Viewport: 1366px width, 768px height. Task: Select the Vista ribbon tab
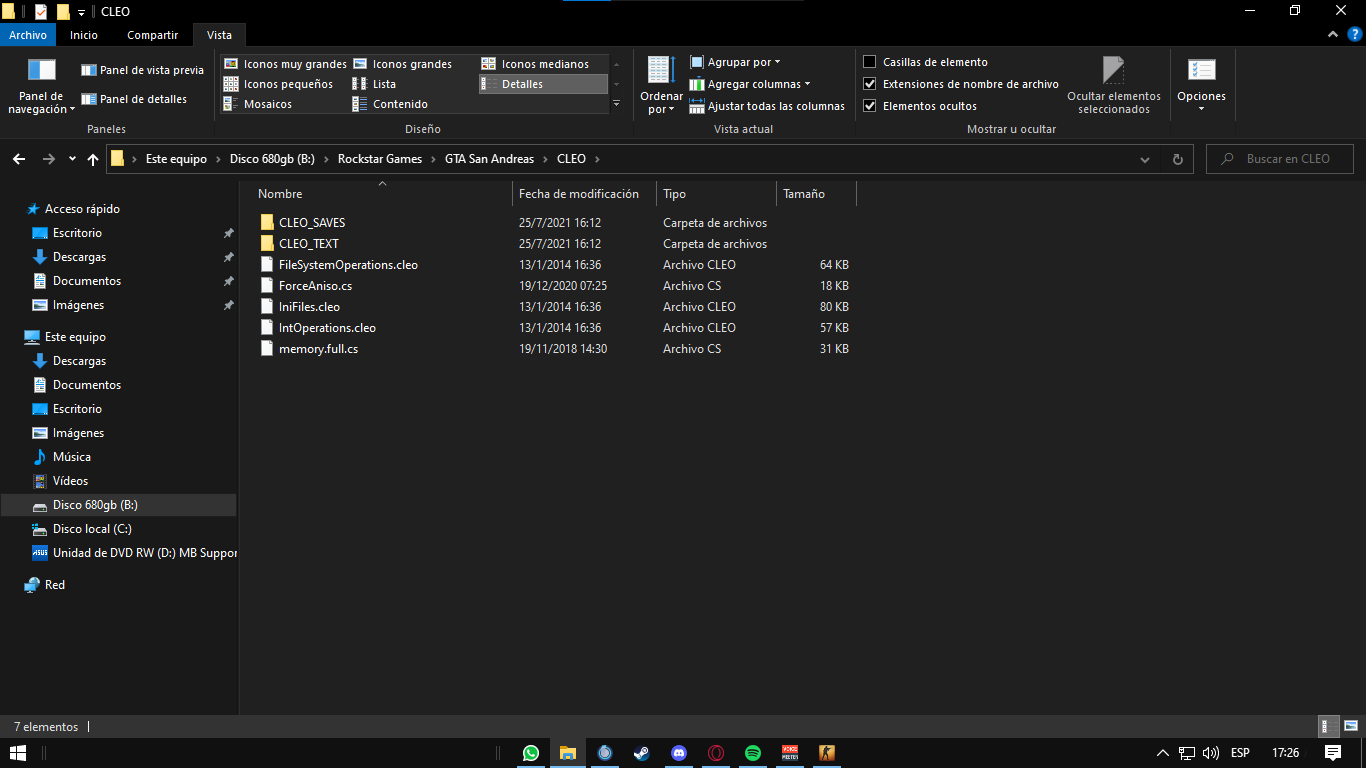[219, 35]
